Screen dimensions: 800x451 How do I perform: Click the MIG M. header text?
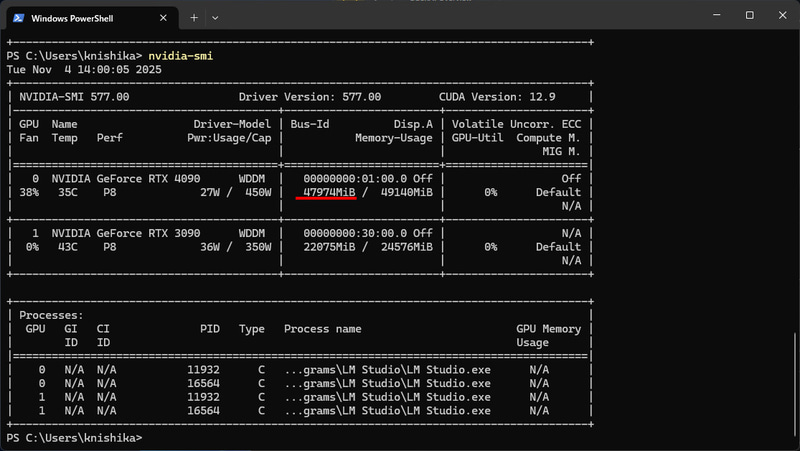[x=561, y=152]
